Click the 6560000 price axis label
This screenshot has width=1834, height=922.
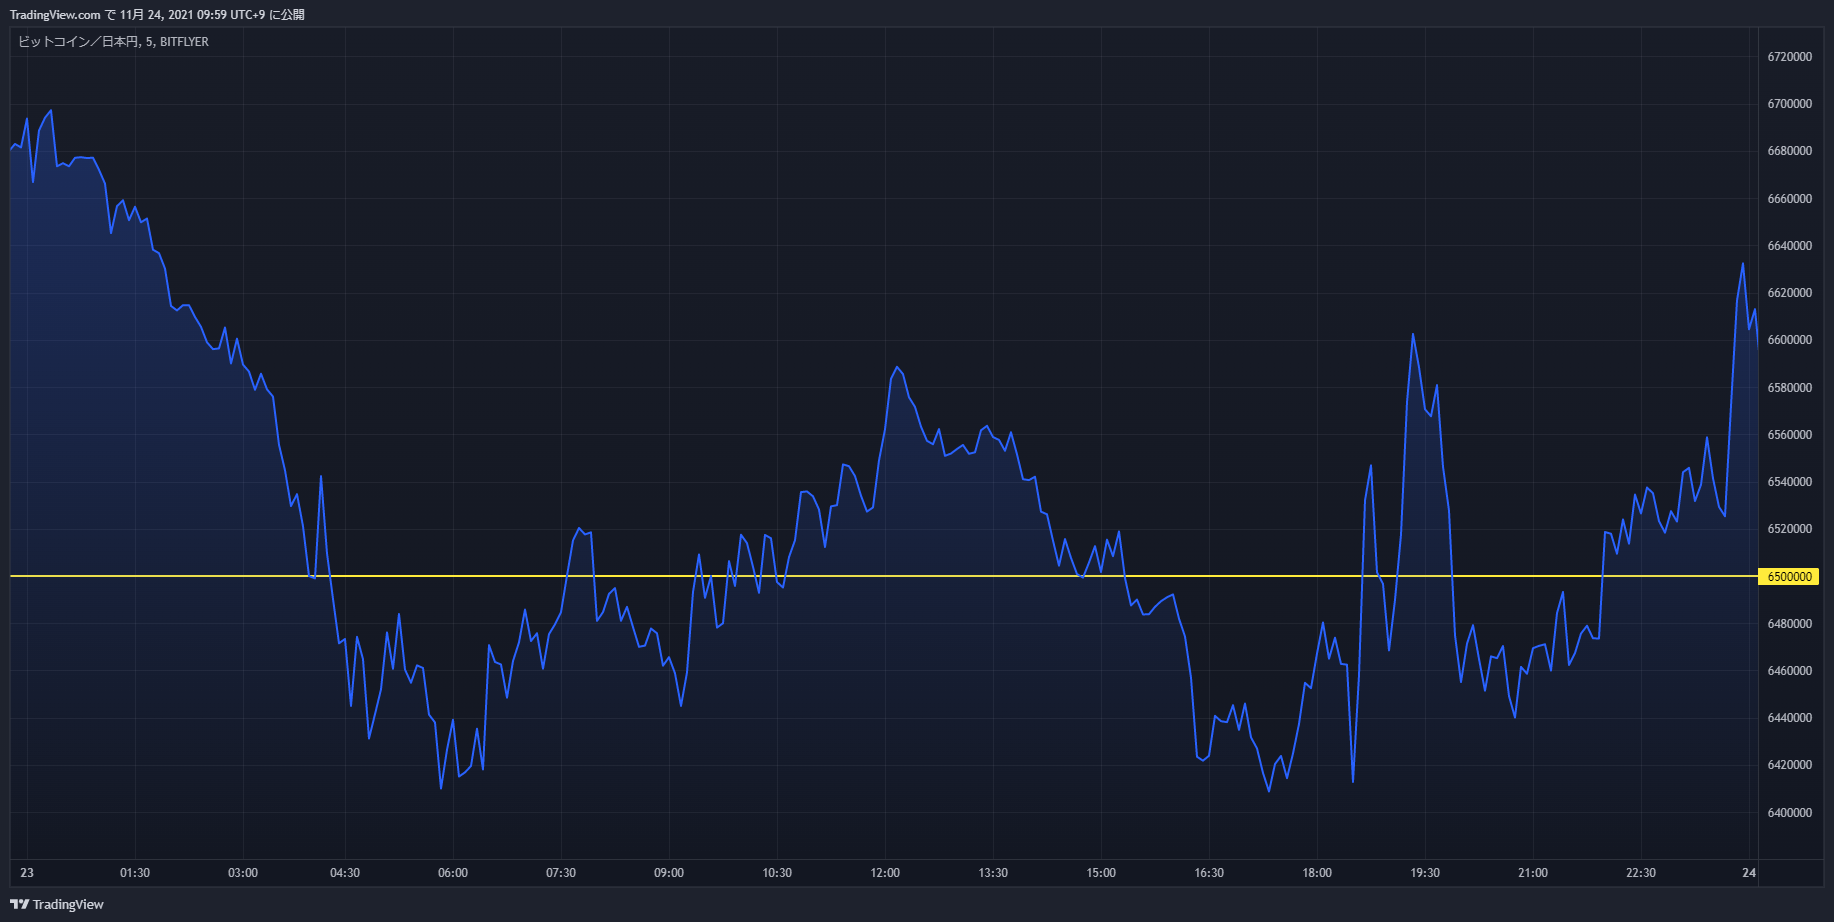point(1789,435)
